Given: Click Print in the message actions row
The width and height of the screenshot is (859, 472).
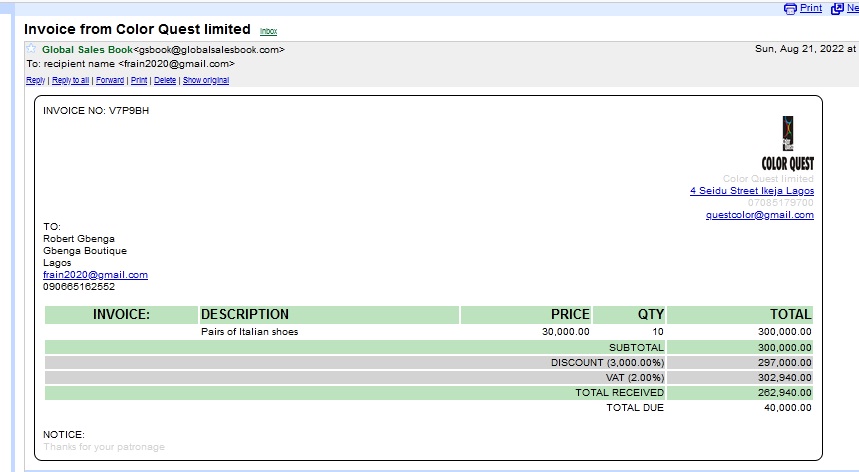Looking at the screenshot, I should coord(139,80).
